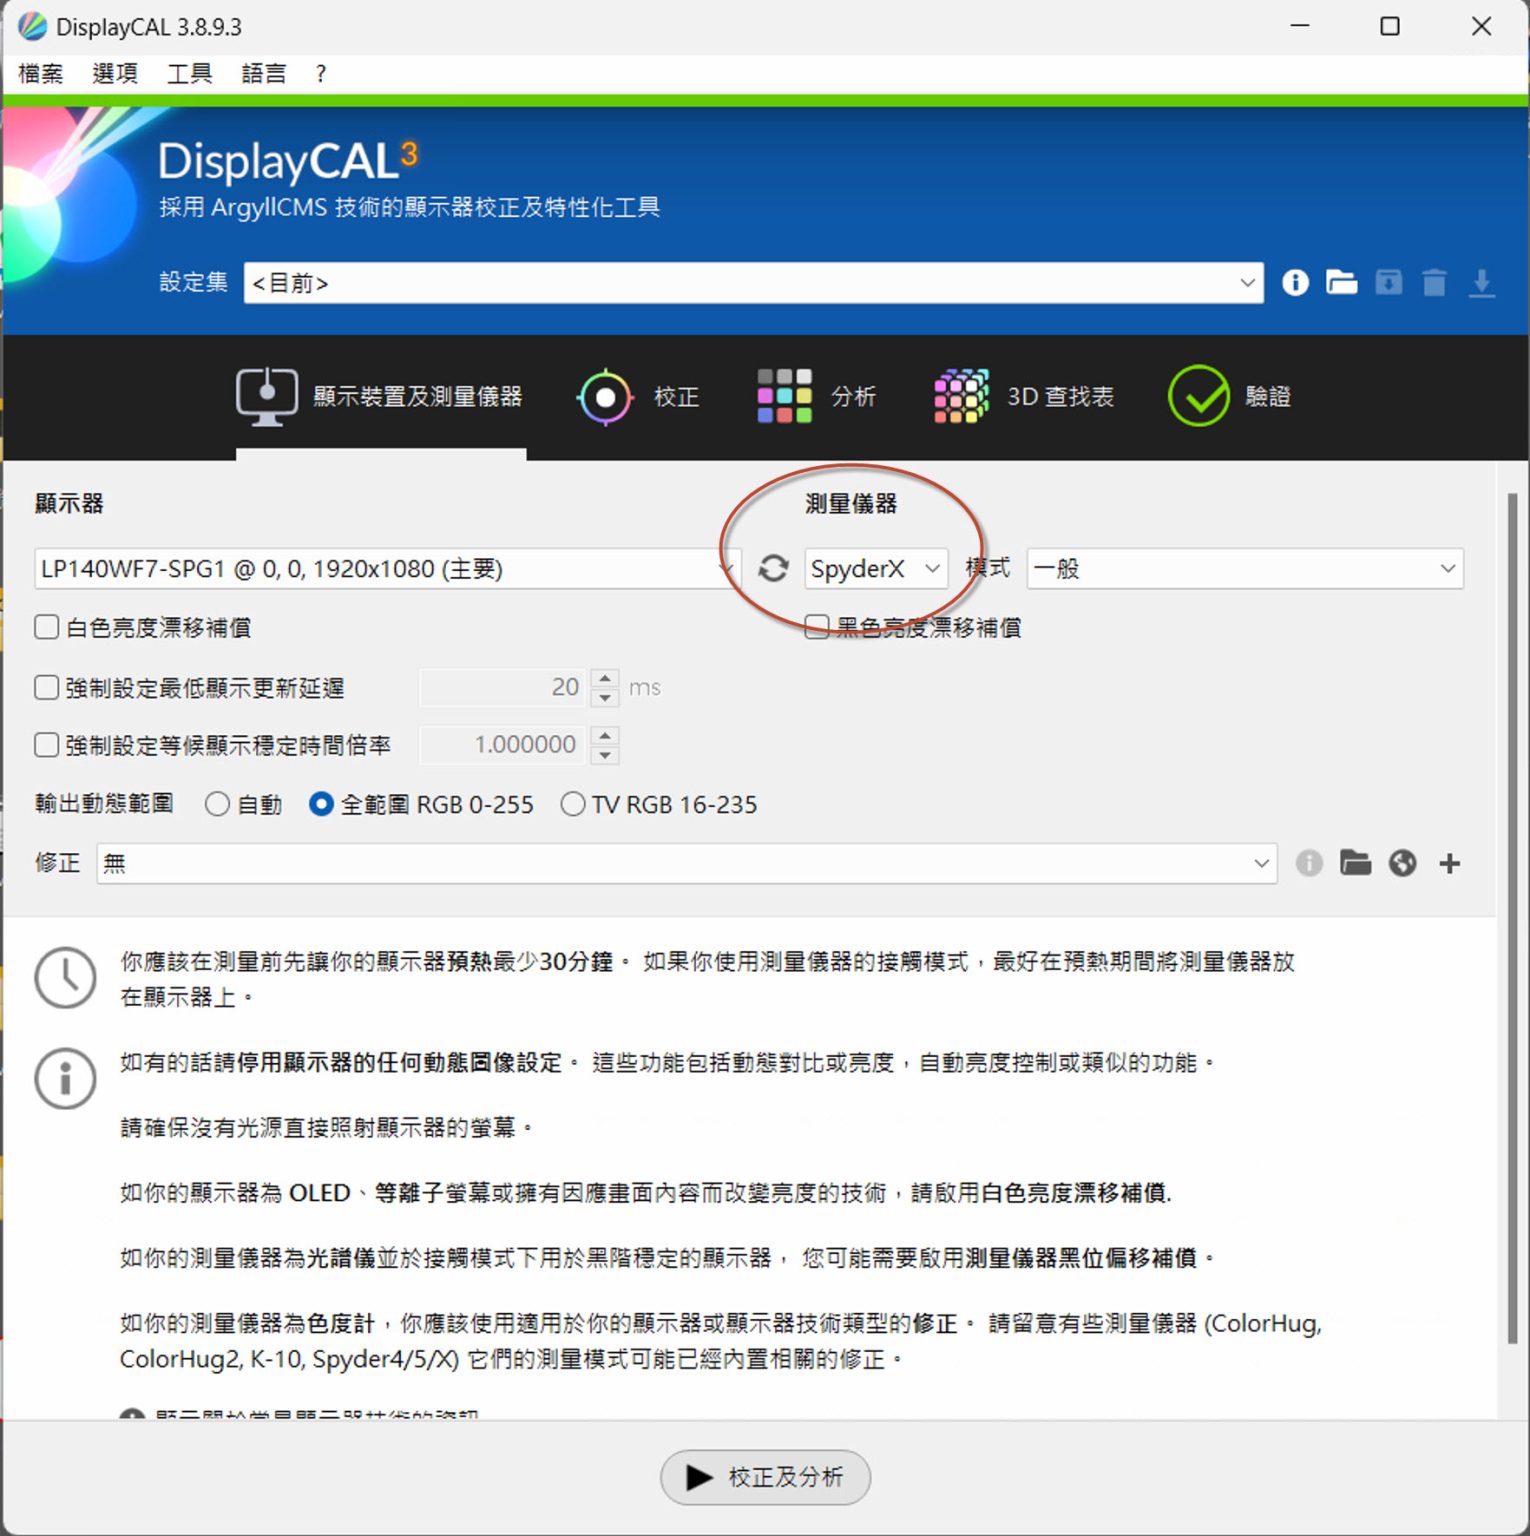Expand the 設定集 preset dropdown
This screenshot has height=1536, width=1530.
(1245, 283)
